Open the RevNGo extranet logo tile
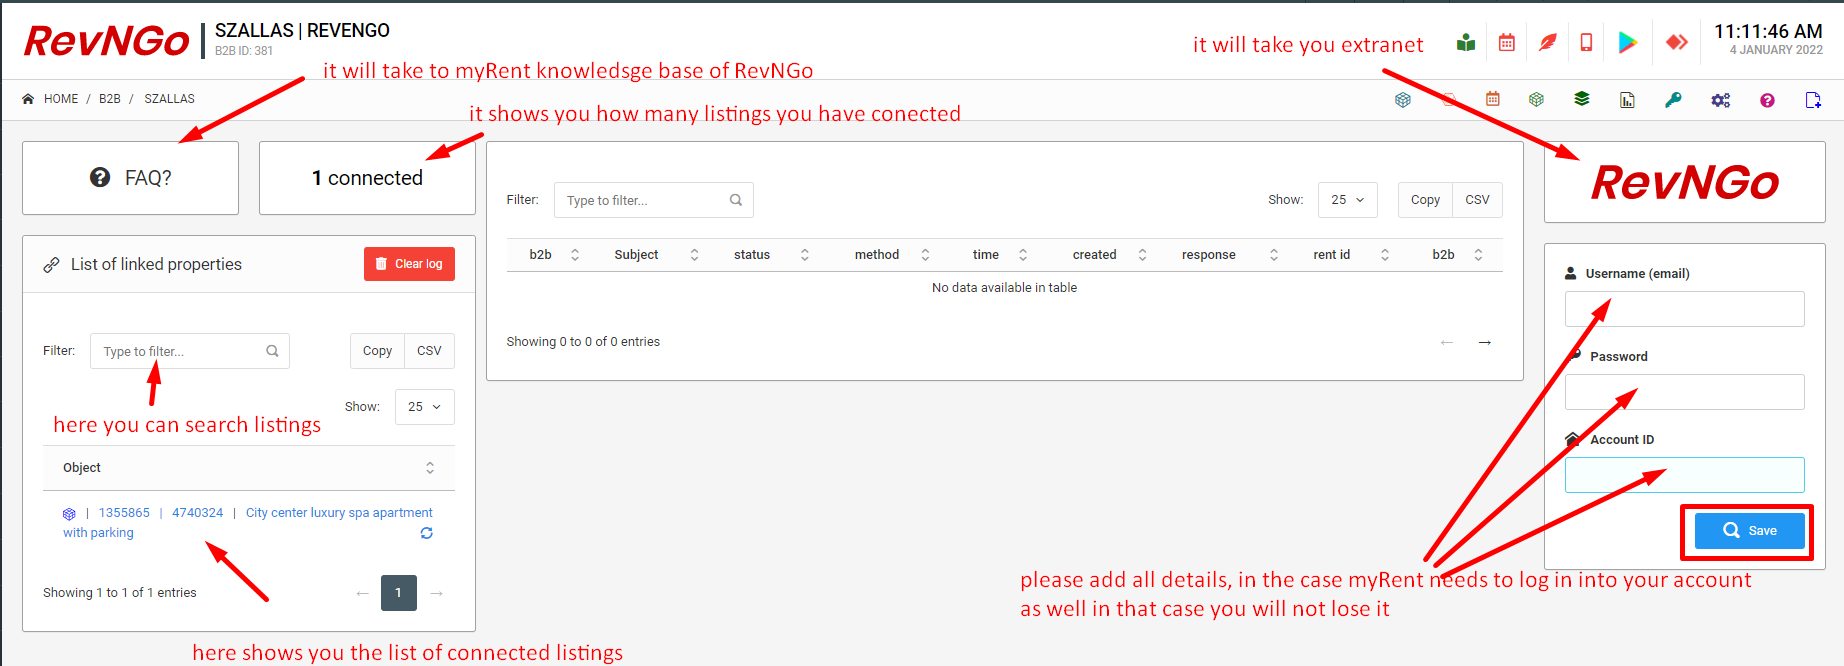The height and width of the screenshot is (666, 1844). click(1685, 182)
